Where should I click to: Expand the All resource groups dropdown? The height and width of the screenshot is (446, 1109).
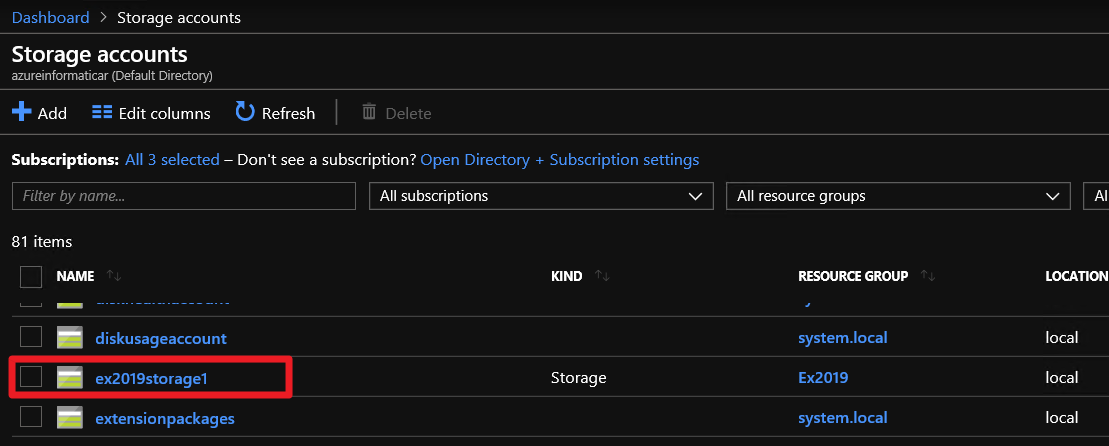coord(897,196)
